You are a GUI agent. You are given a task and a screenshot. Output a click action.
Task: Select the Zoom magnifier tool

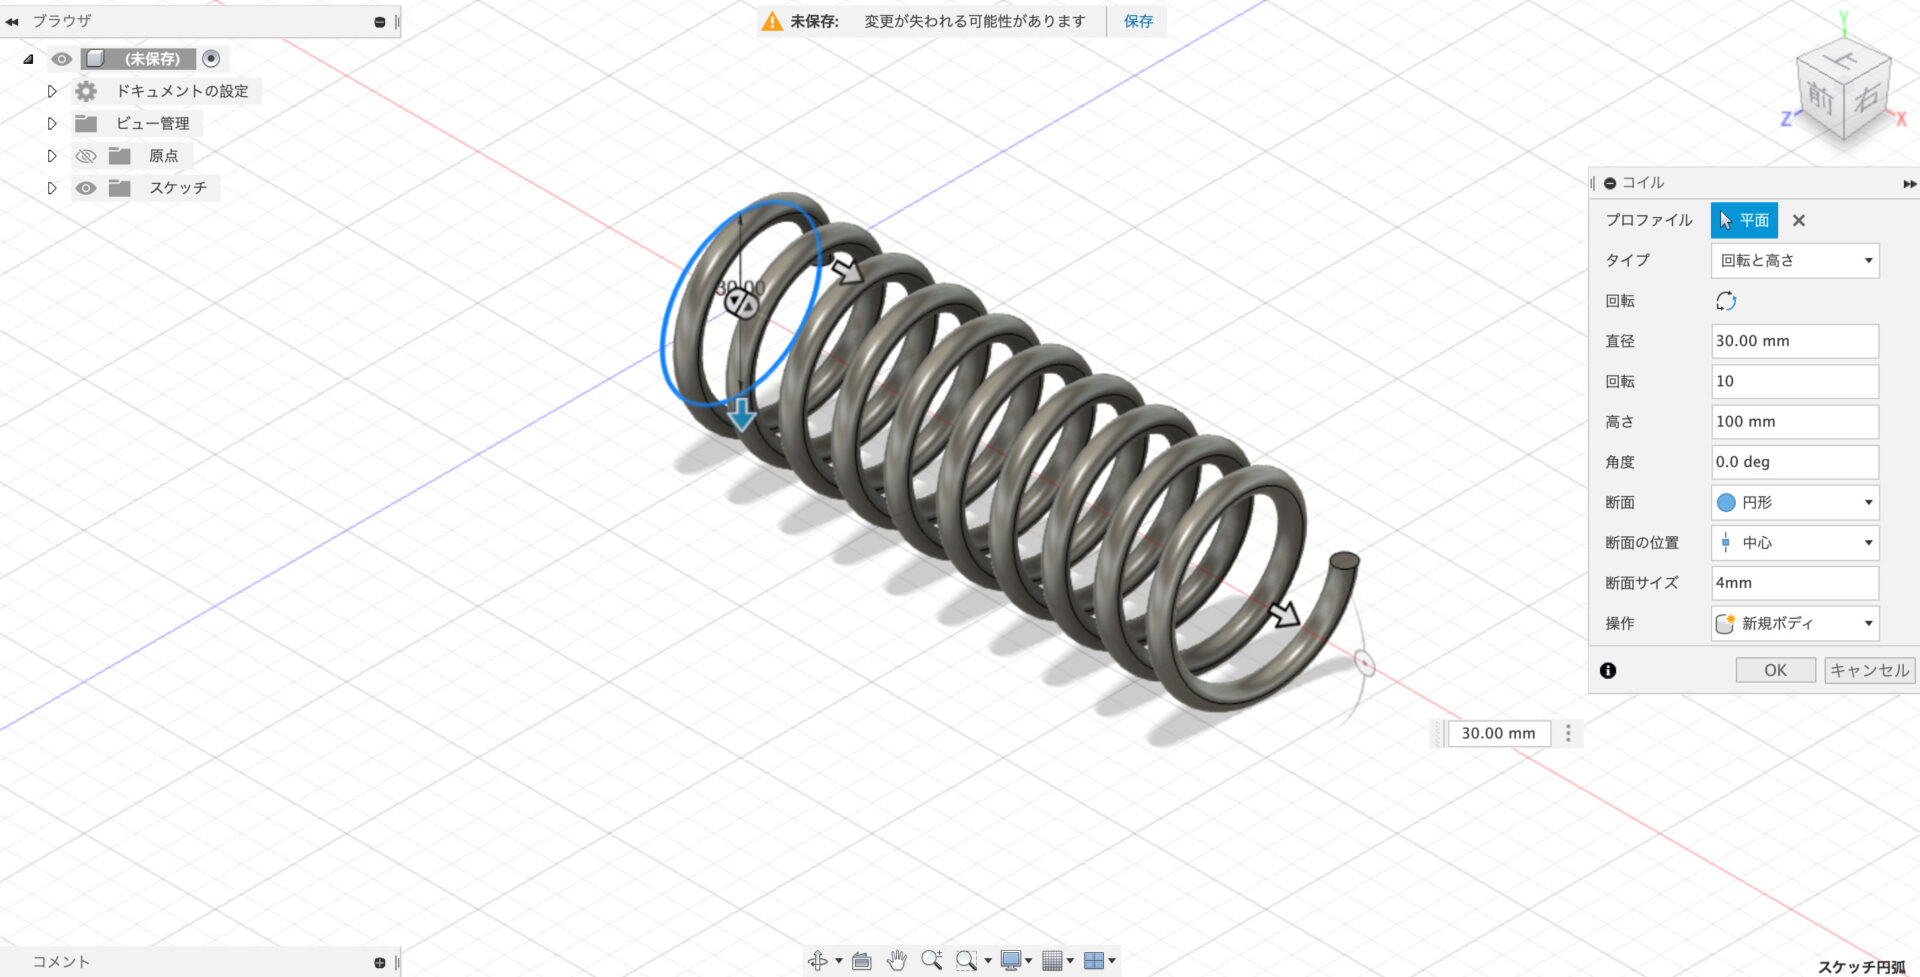pos(931,961)
